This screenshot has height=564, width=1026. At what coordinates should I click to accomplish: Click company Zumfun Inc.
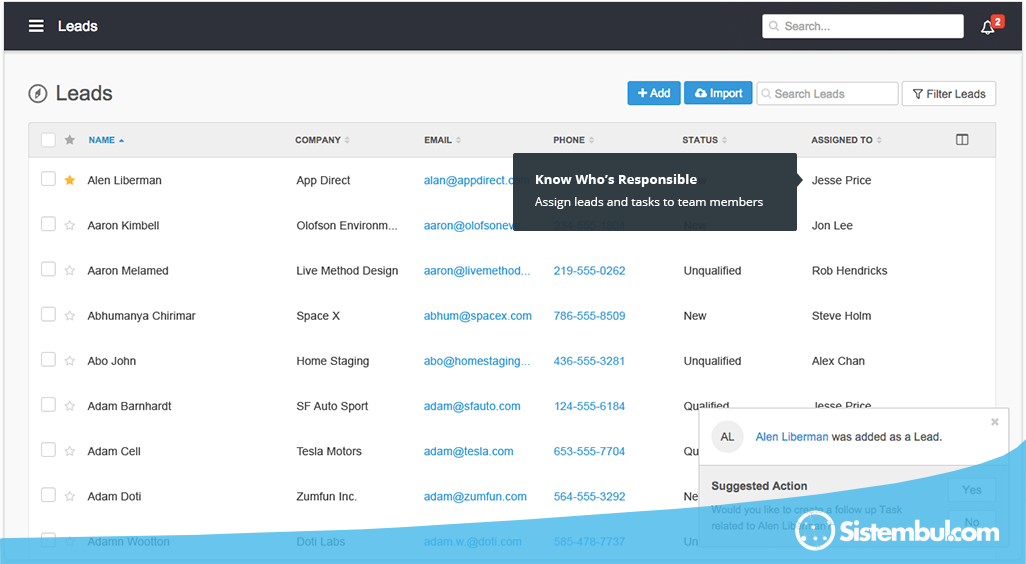(327, 496)
